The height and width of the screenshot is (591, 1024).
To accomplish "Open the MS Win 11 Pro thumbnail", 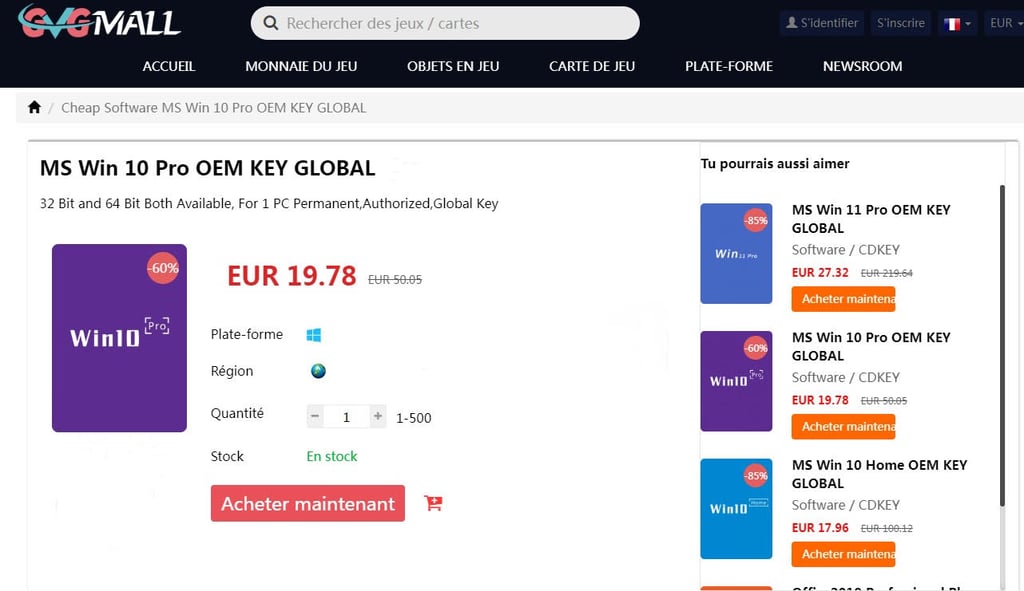I will (736, 253).
